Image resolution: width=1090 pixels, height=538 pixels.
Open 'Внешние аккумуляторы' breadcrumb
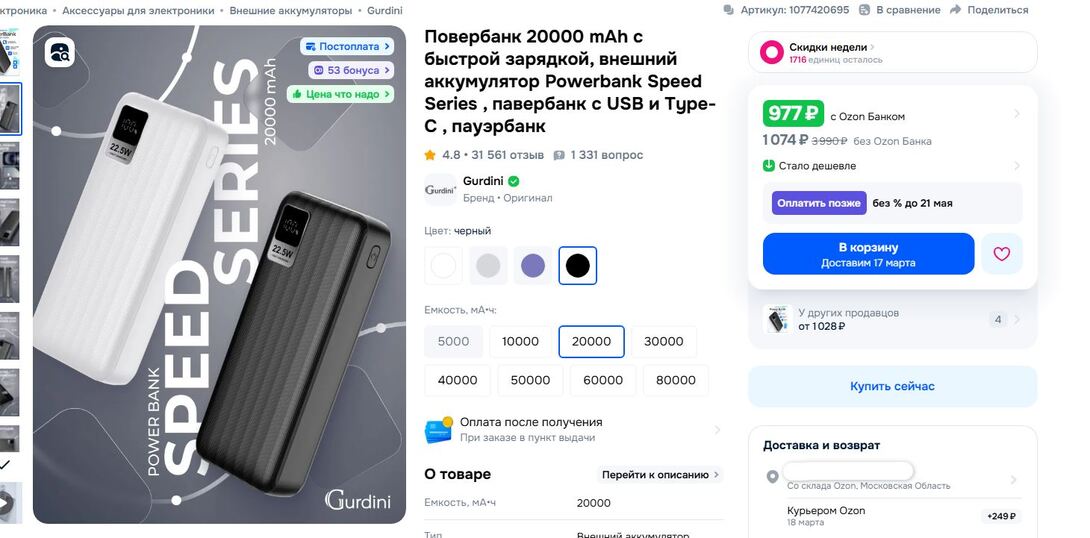tap(291, 10)
